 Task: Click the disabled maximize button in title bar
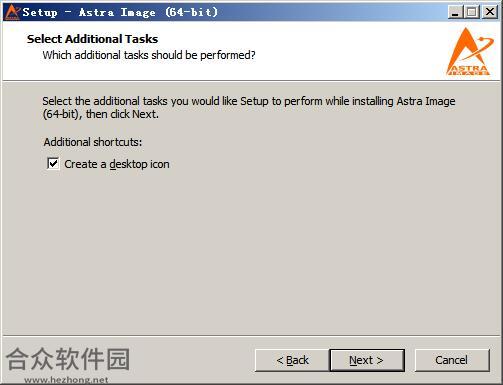tap(472, 12)
